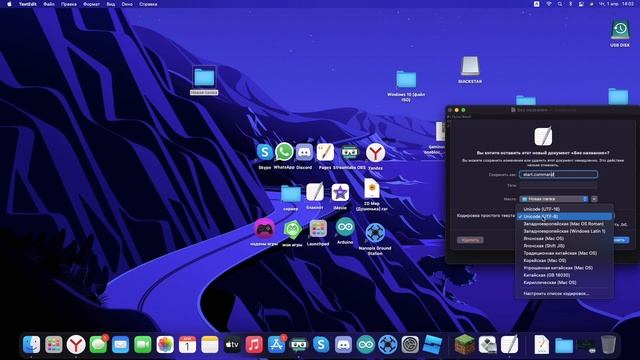Open the Правка menu

tap(69, 4)
